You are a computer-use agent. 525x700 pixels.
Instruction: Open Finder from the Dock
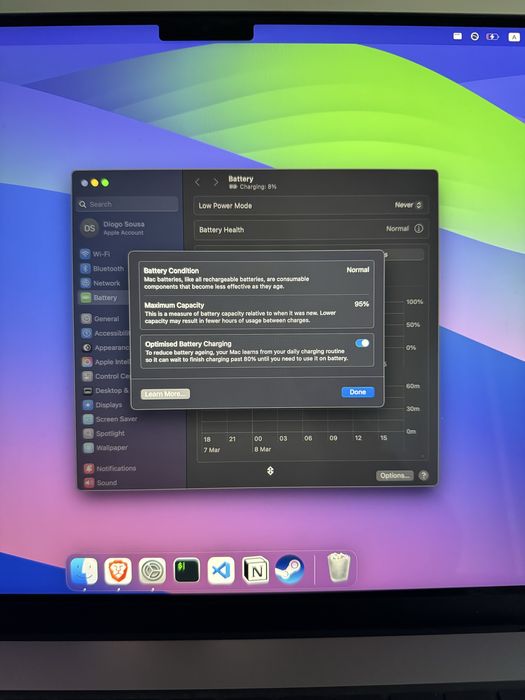tap(84, 571)
